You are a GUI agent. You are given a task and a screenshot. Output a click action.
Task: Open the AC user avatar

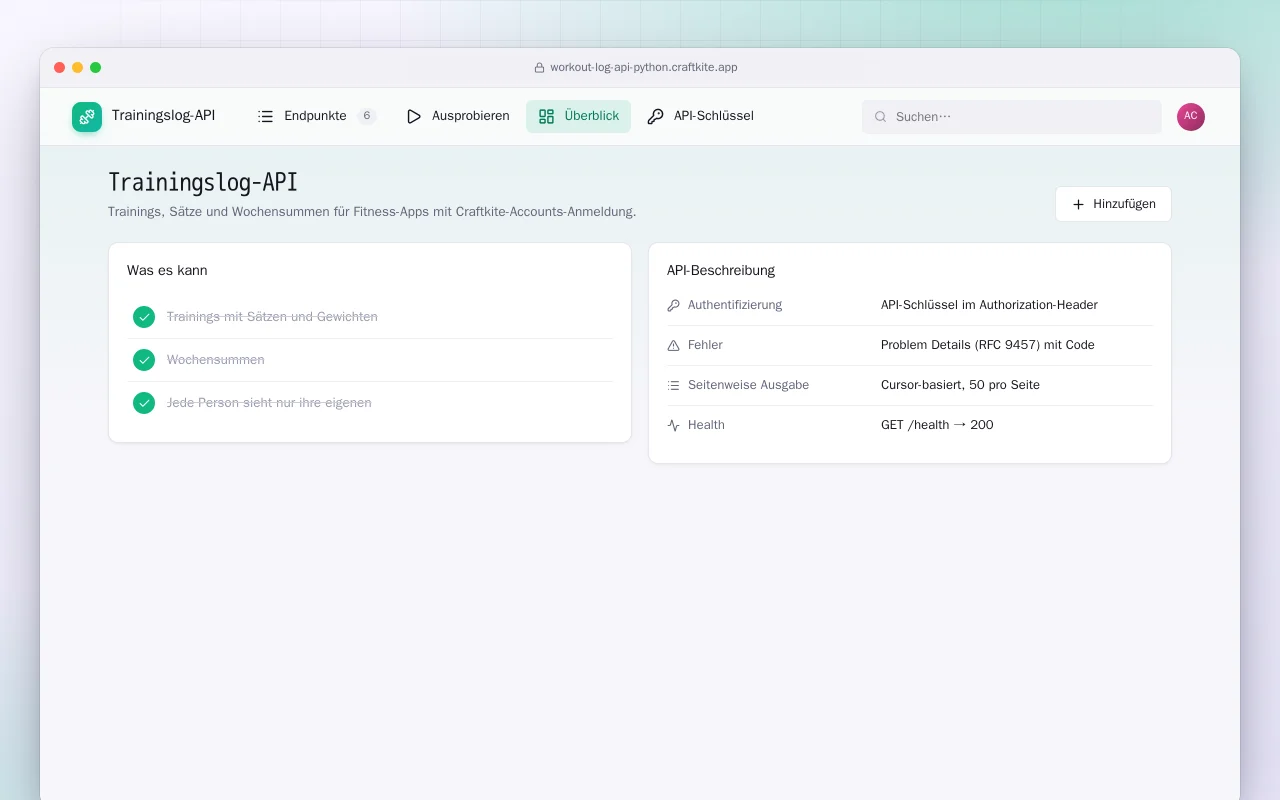1191,117
